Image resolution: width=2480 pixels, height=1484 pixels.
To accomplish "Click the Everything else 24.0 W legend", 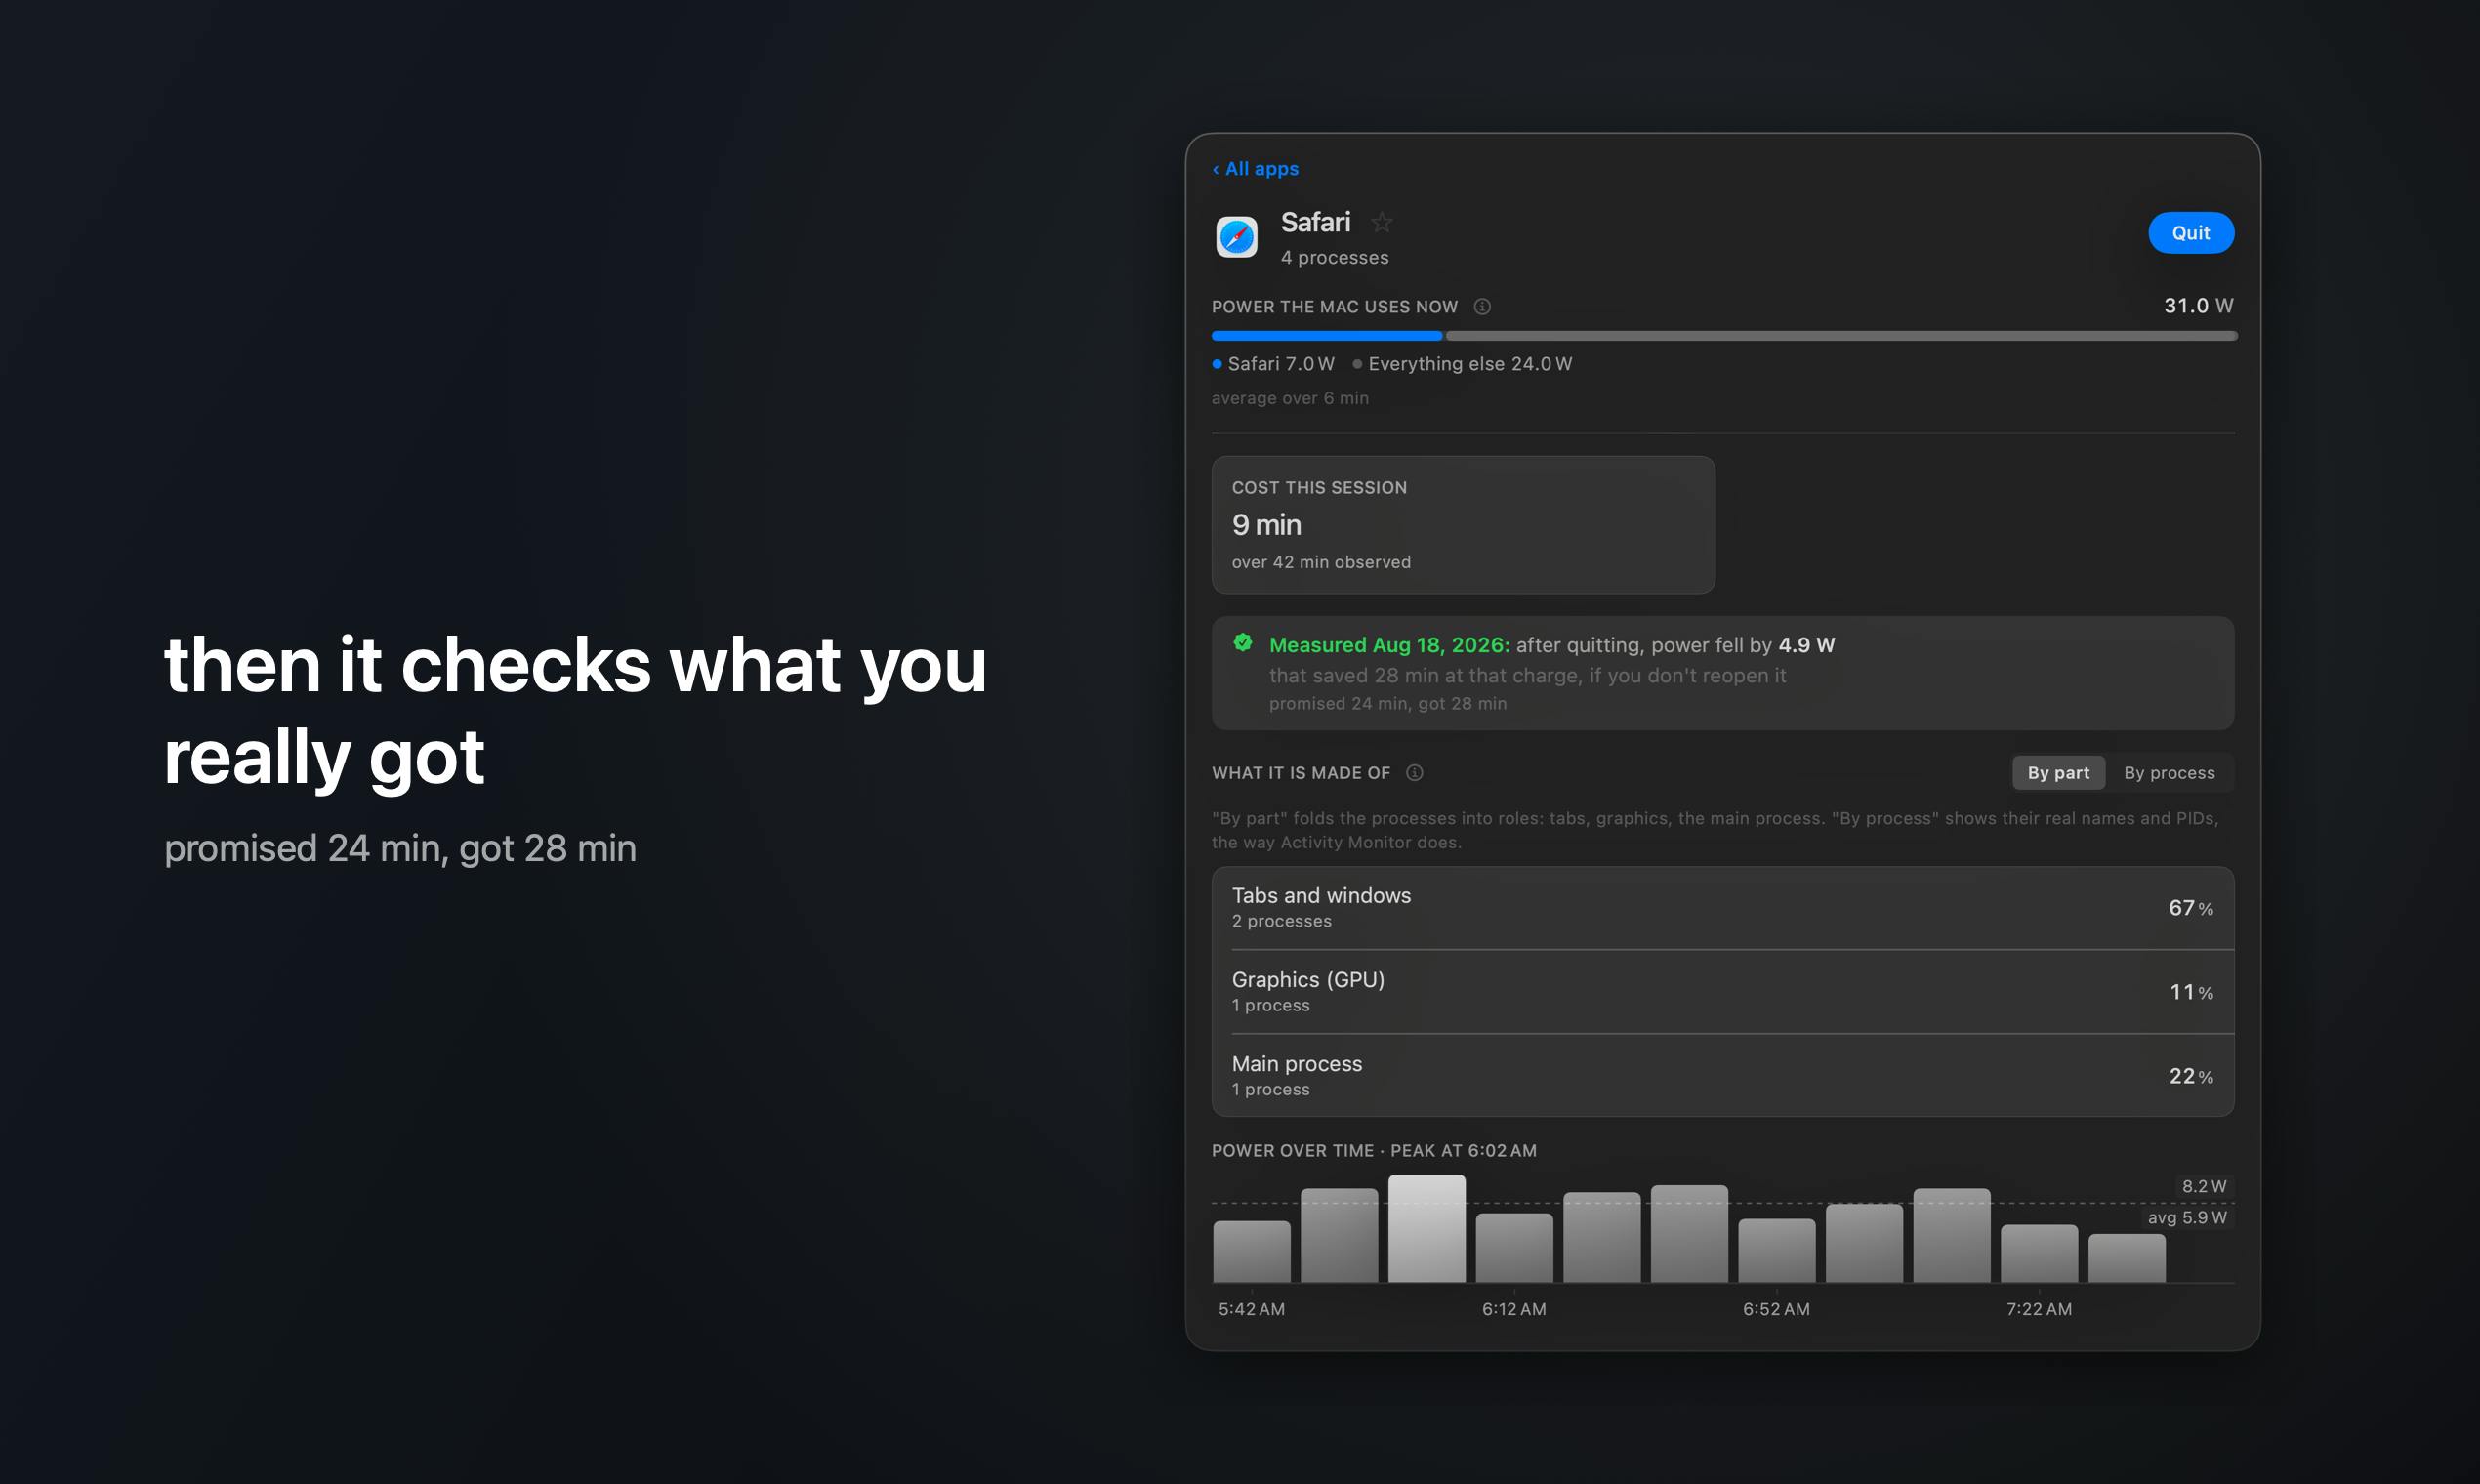I will point(1462,364).
